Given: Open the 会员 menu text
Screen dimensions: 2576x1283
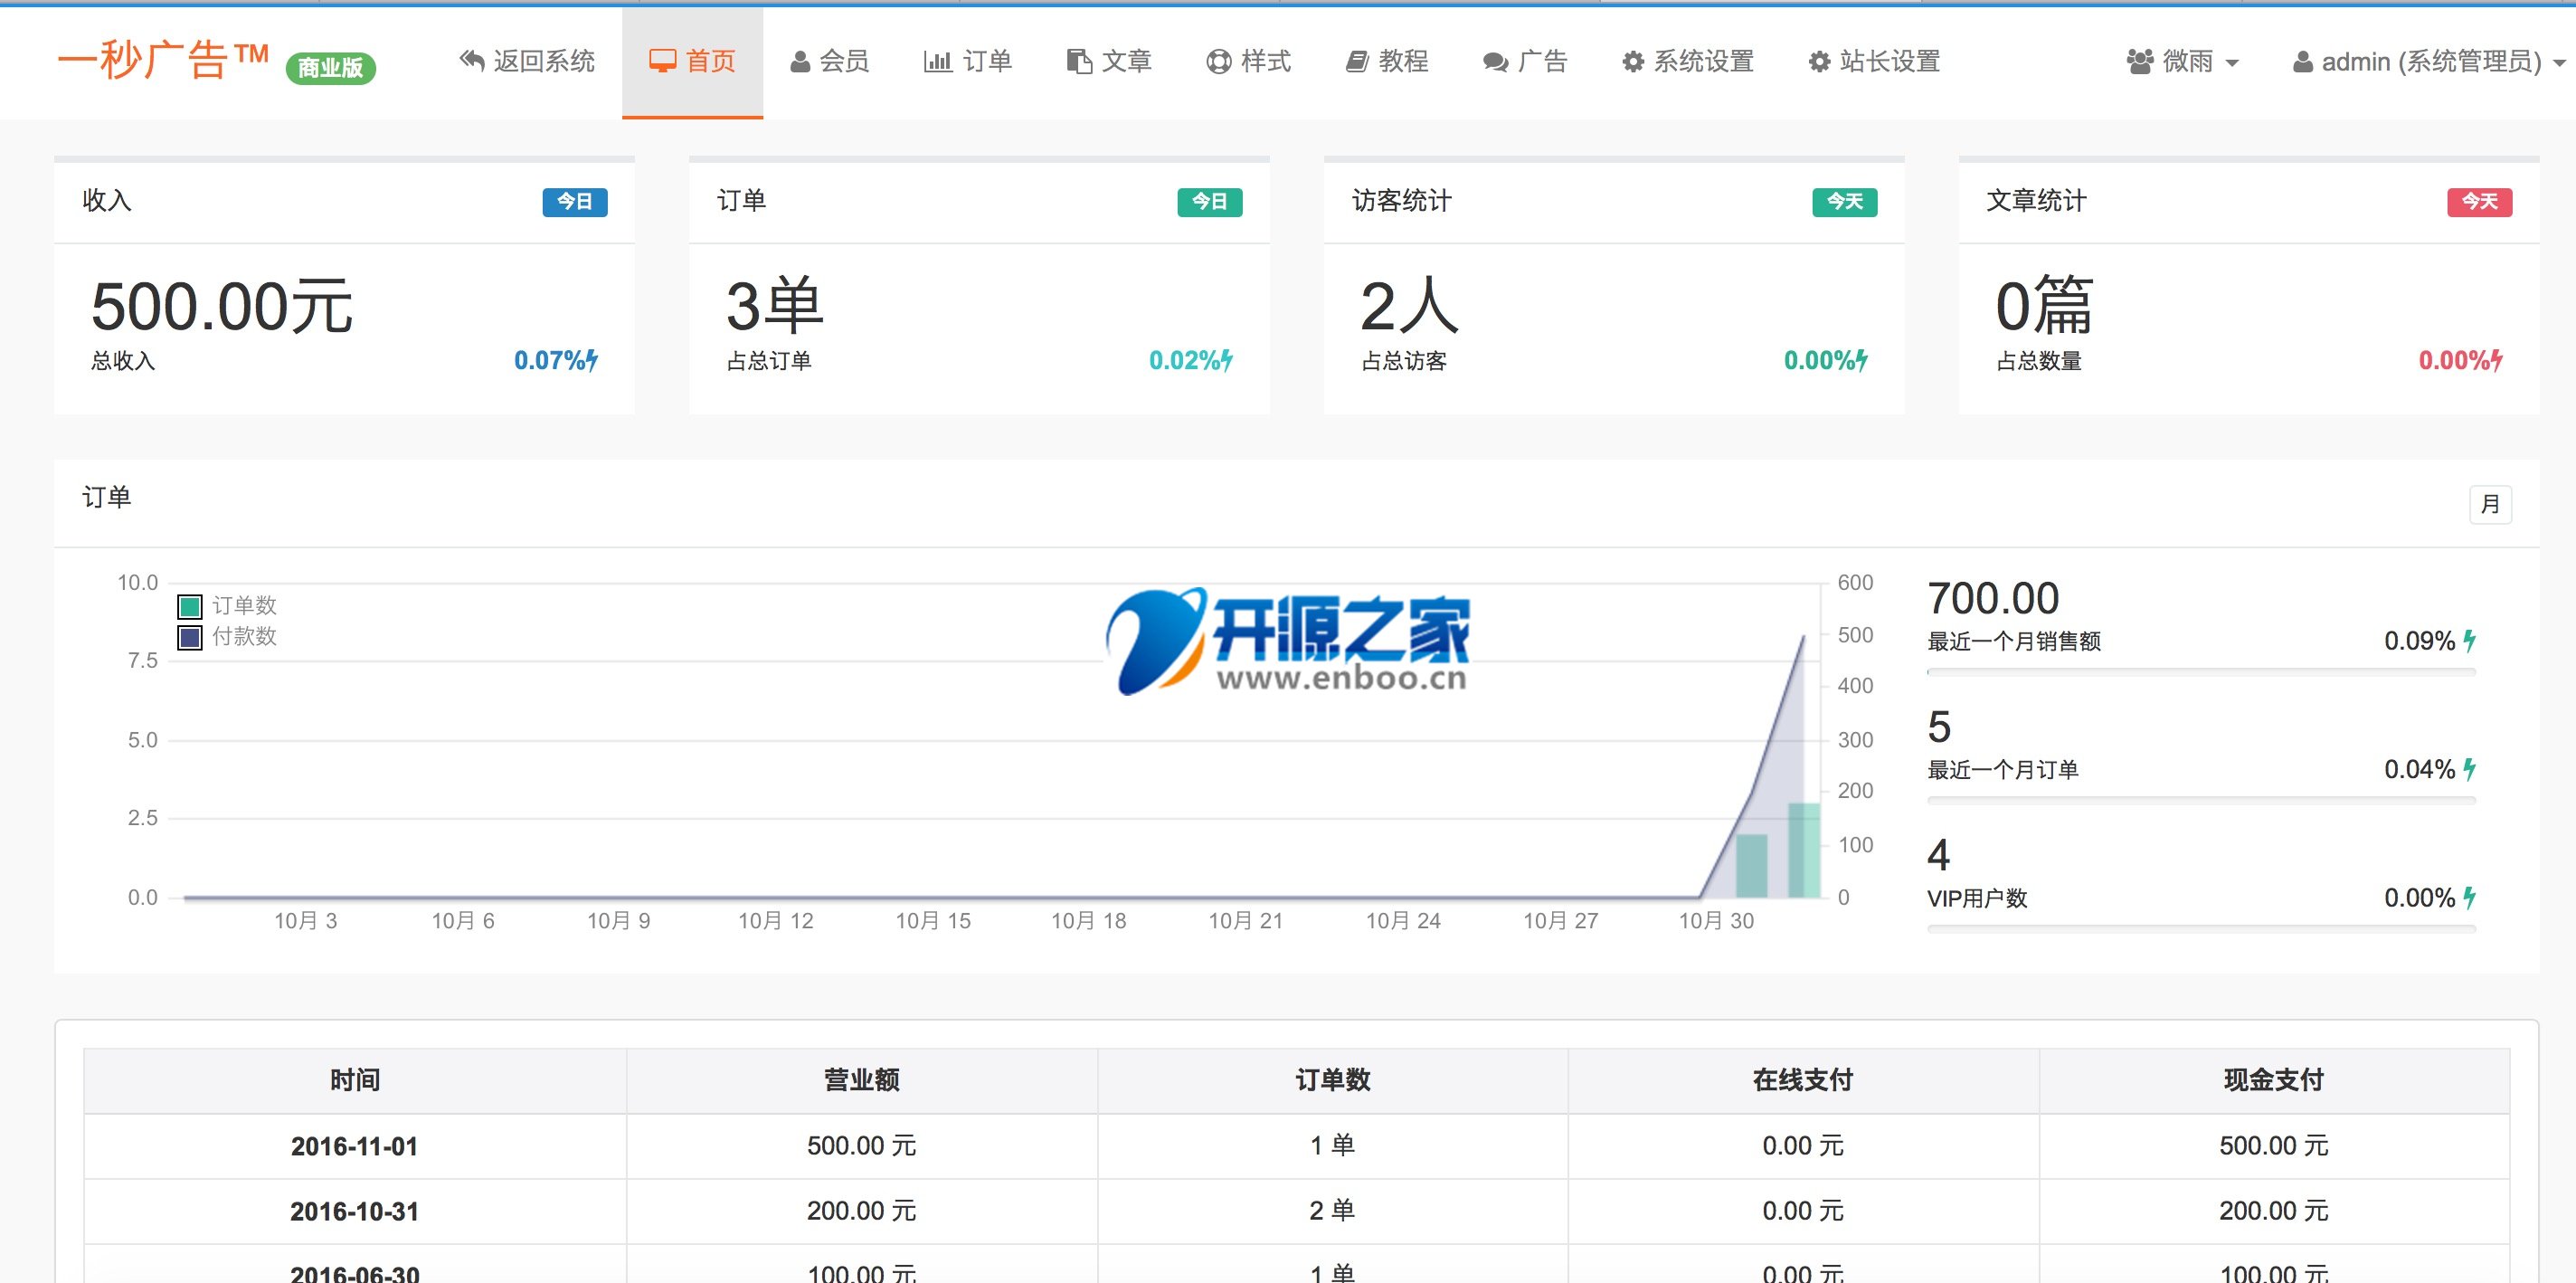Looking at the screenshot, I should (844, 61).
